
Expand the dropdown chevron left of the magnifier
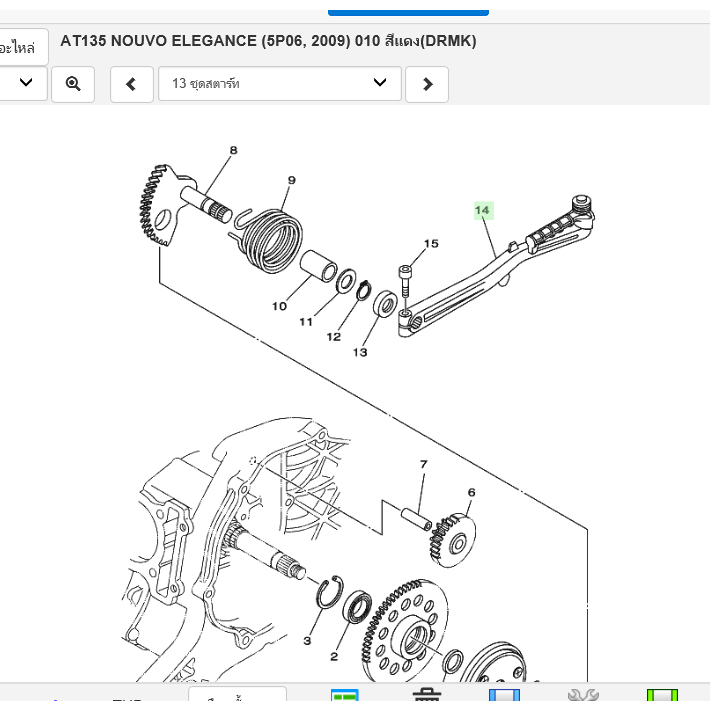pyautogui.click(x=25, y=83)
